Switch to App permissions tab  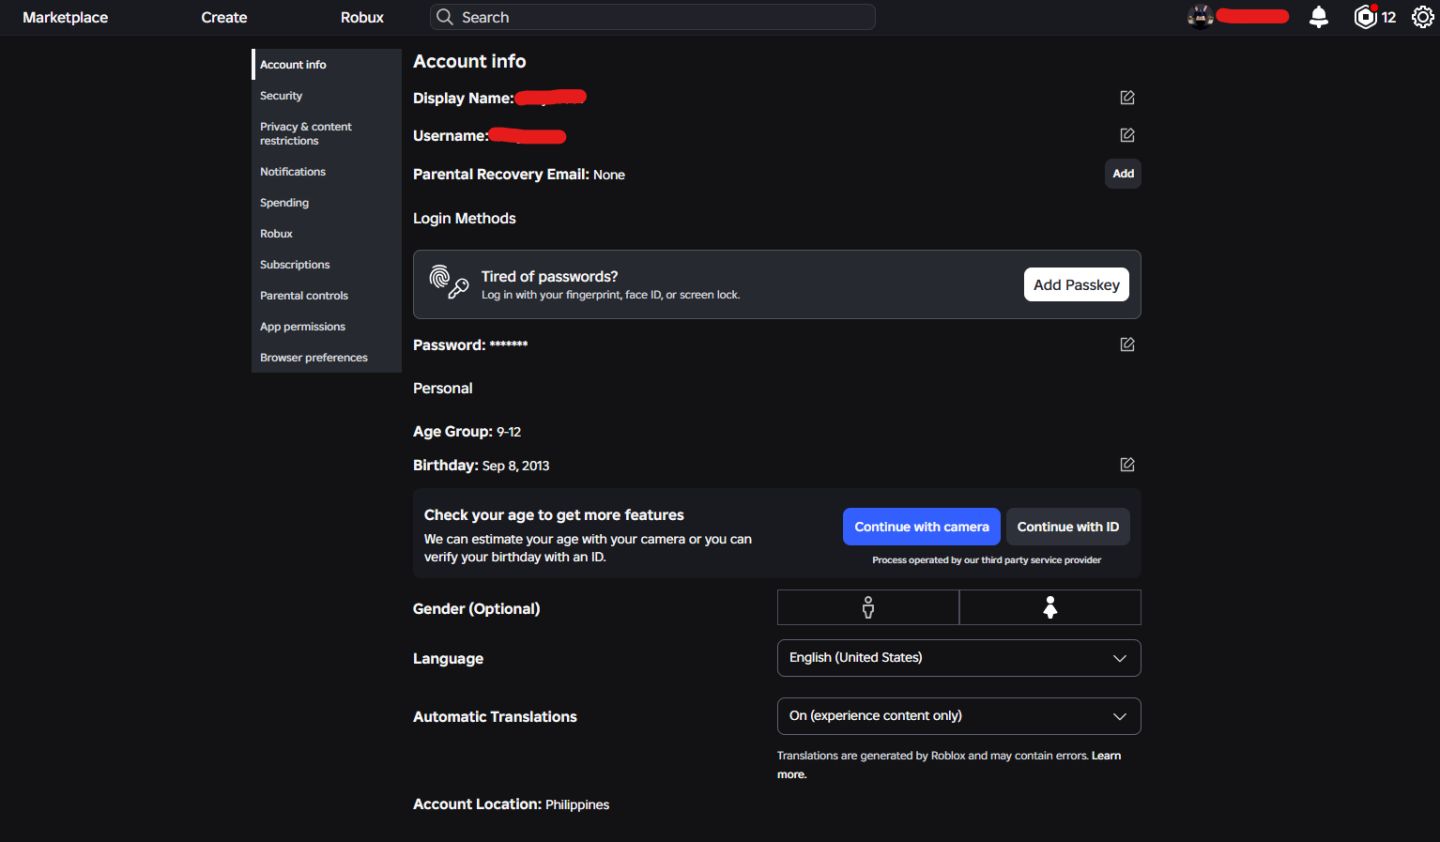(327, 326)
